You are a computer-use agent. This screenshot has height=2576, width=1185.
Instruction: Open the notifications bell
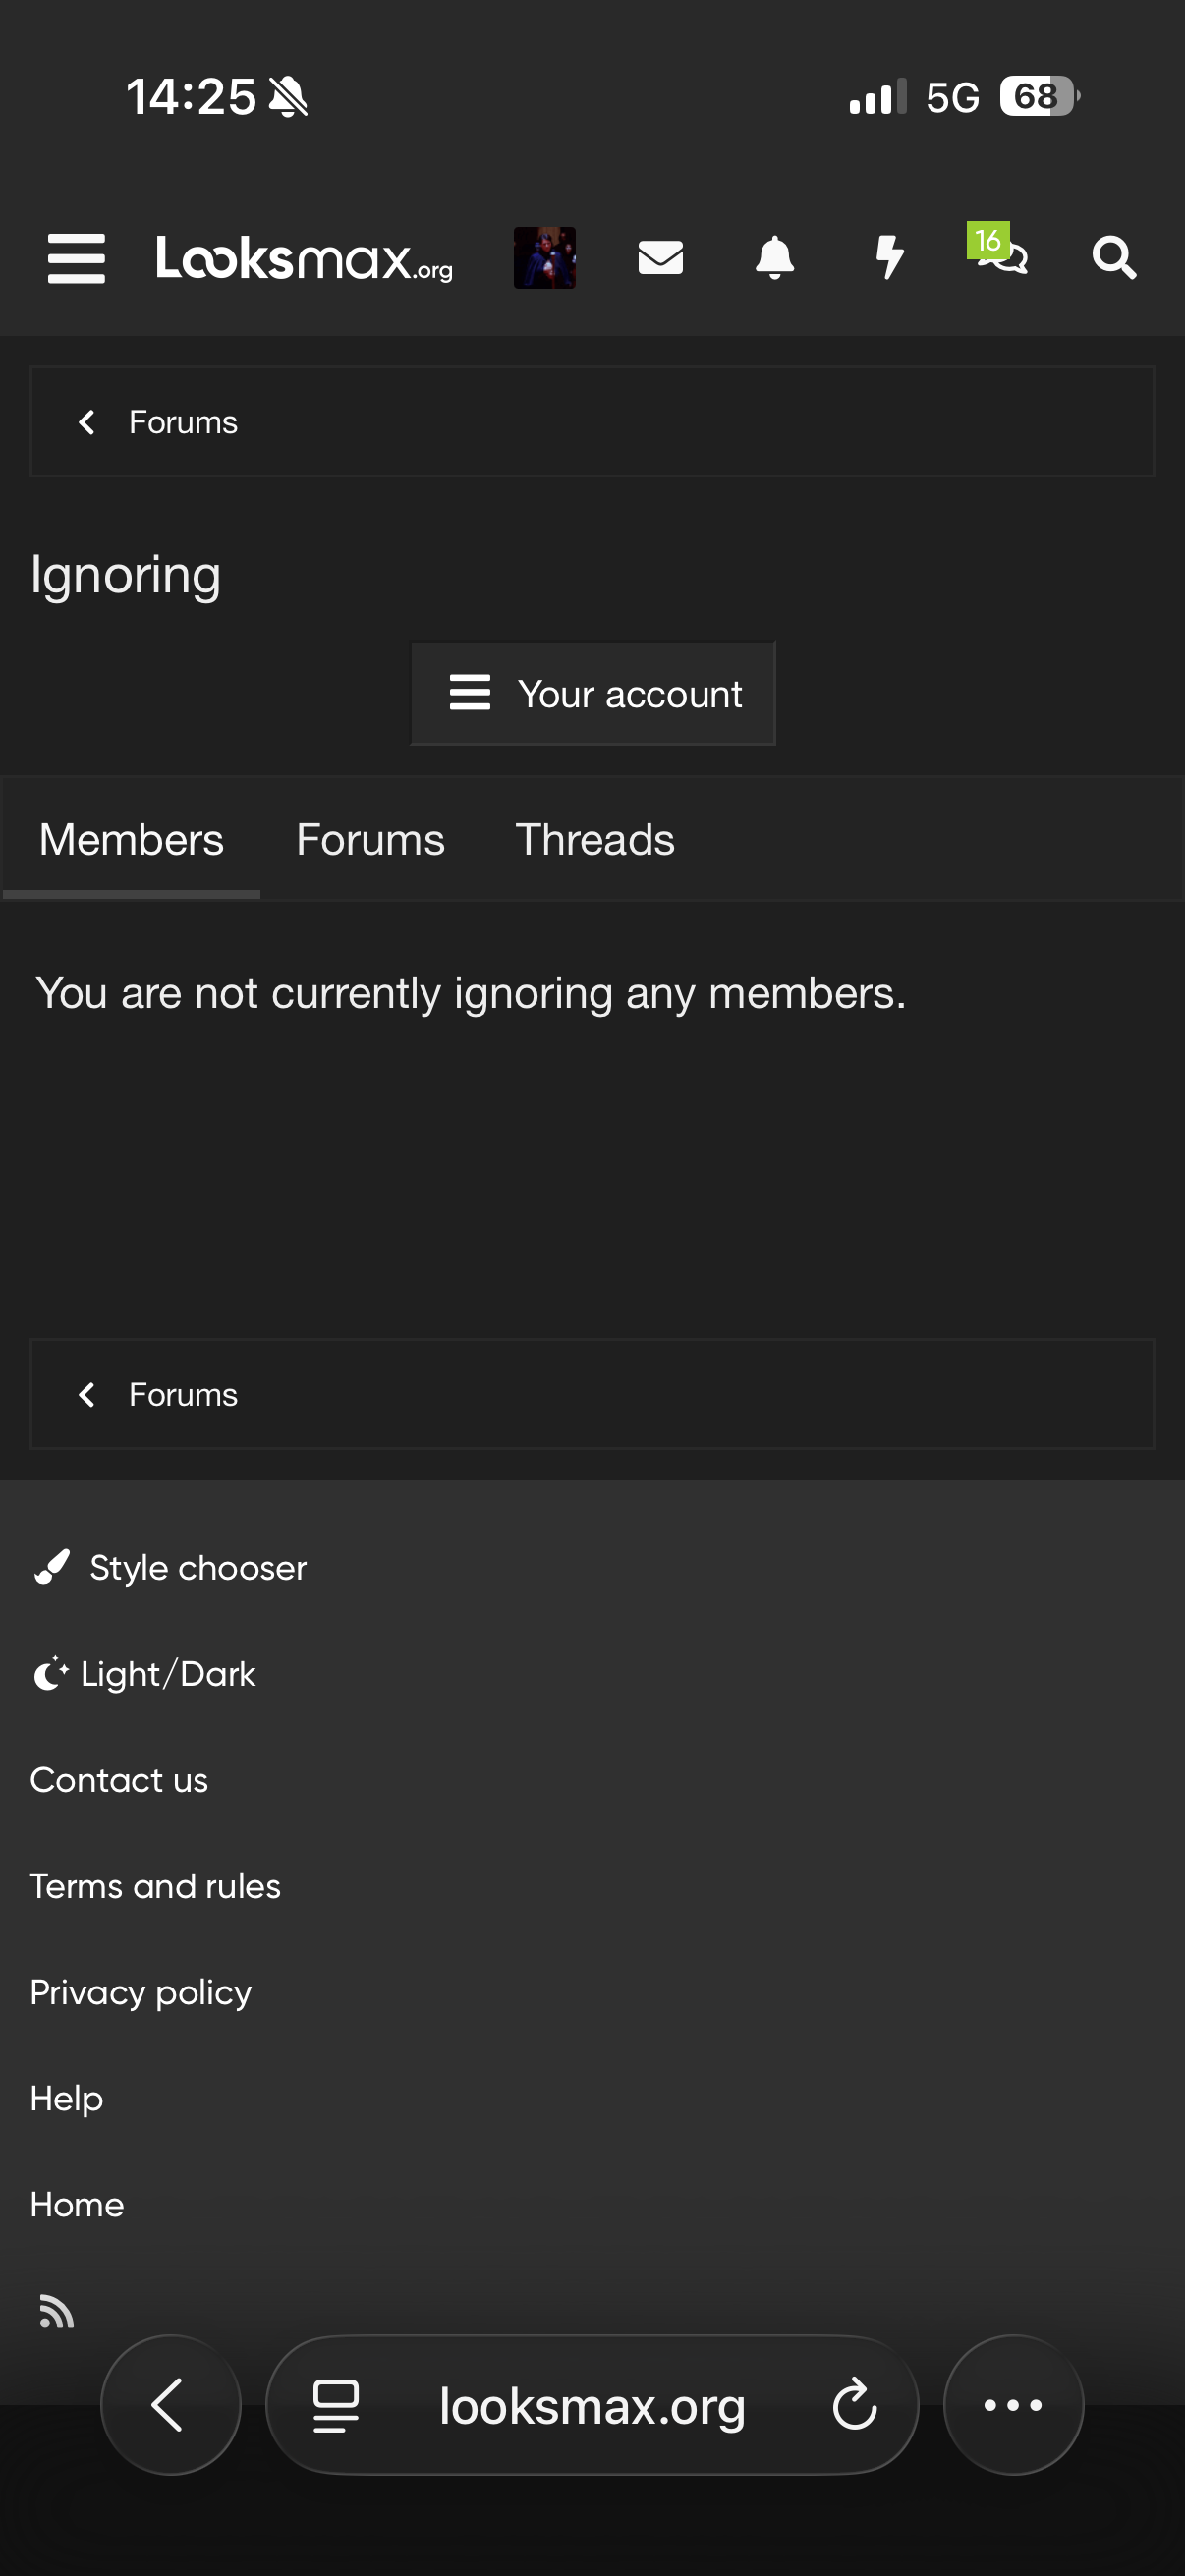pyautogui.click(x=774, y=258)
